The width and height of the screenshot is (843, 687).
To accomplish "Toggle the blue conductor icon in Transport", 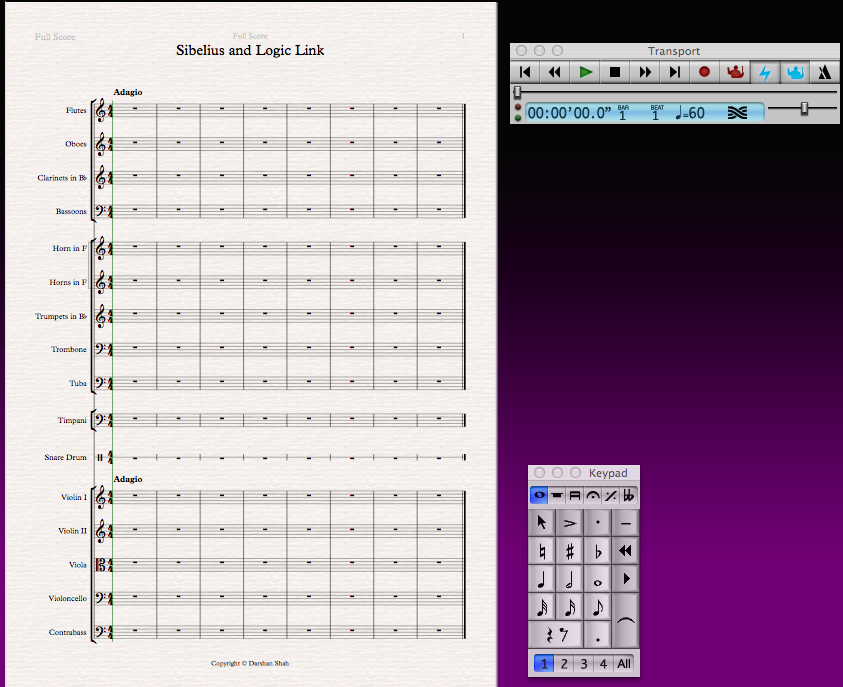I will coord(795,72).
